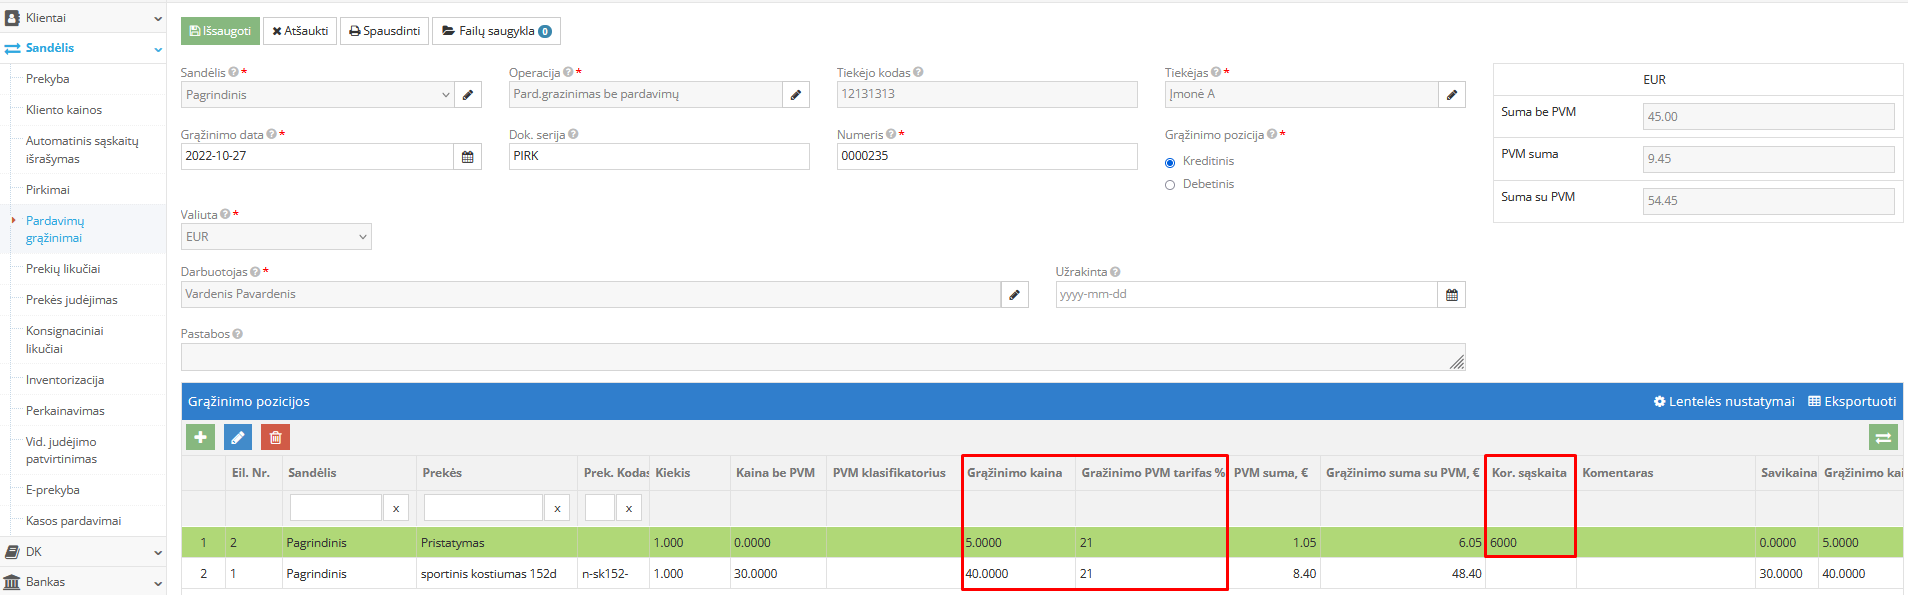Open the Valiuta EUR dropdown
The width and height of the screenshot is (1908, 595).
click(275, 237)
